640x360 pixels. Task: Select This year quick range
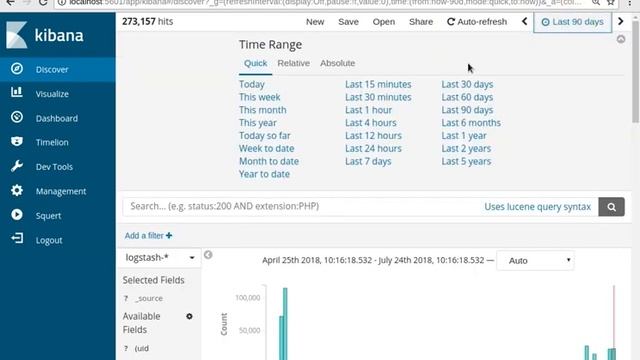258,123
